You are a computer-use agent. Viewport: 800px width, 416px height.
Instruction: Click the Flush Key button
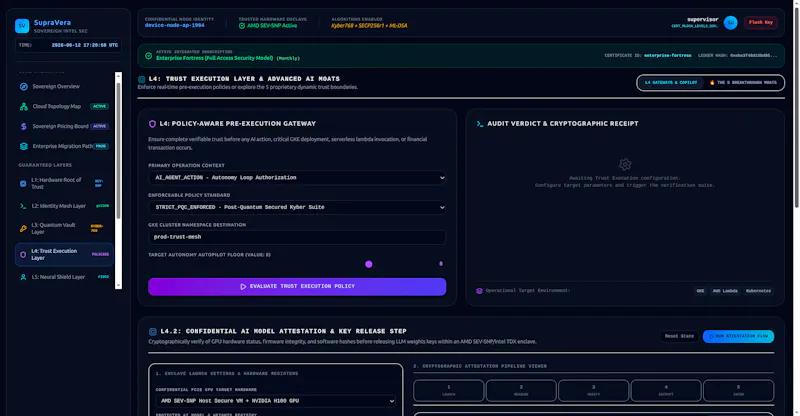pyautogui.click(x=761, y=22)
